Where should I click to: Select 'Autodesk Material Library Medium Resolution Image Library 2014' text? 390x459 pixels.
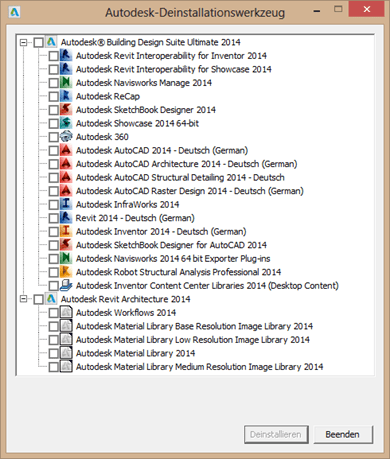[199, 366]
